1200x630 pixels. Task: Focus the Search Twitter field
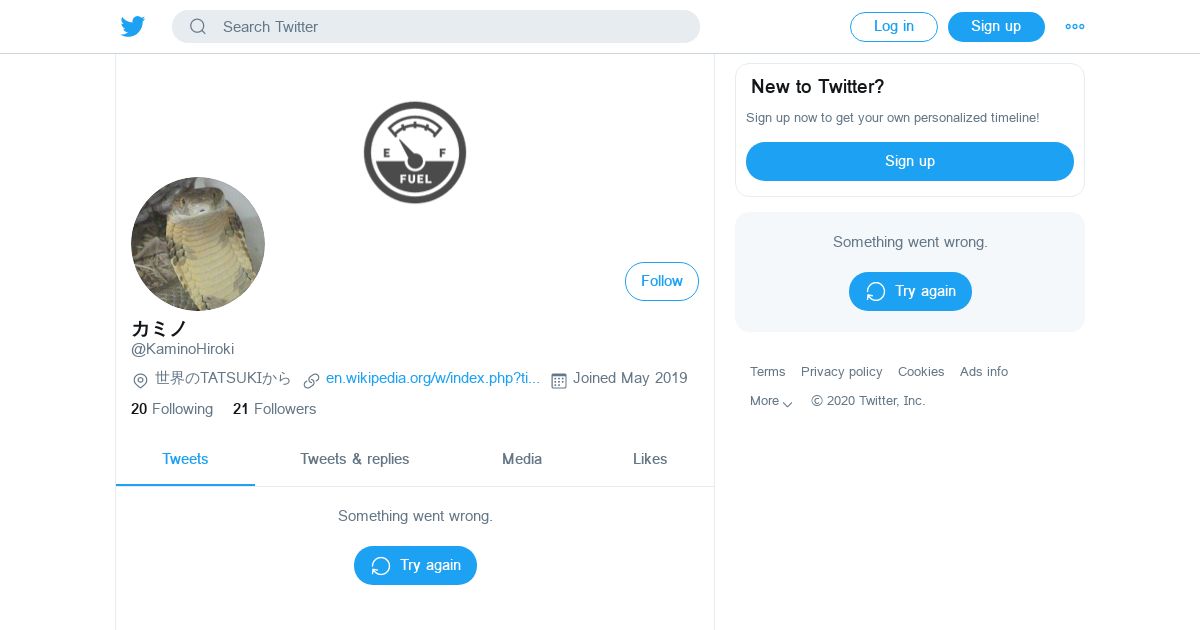click(x=450, y=27)
